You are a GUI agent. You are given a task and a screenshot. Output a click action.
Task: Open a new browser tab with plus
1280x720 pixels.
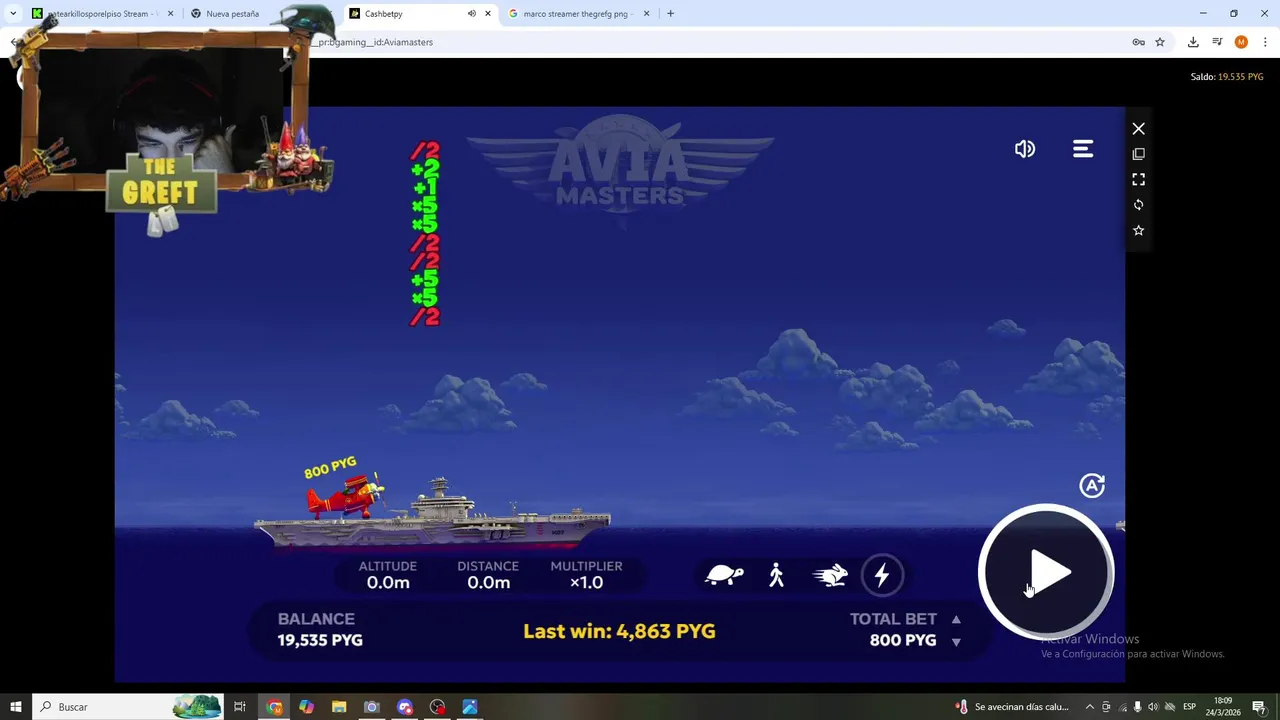coord(670,14)
